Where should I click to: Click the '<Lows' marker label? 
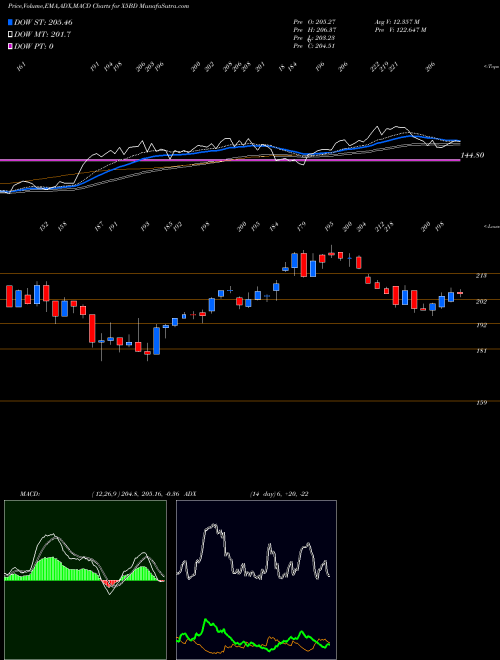(x=491, y=226)
